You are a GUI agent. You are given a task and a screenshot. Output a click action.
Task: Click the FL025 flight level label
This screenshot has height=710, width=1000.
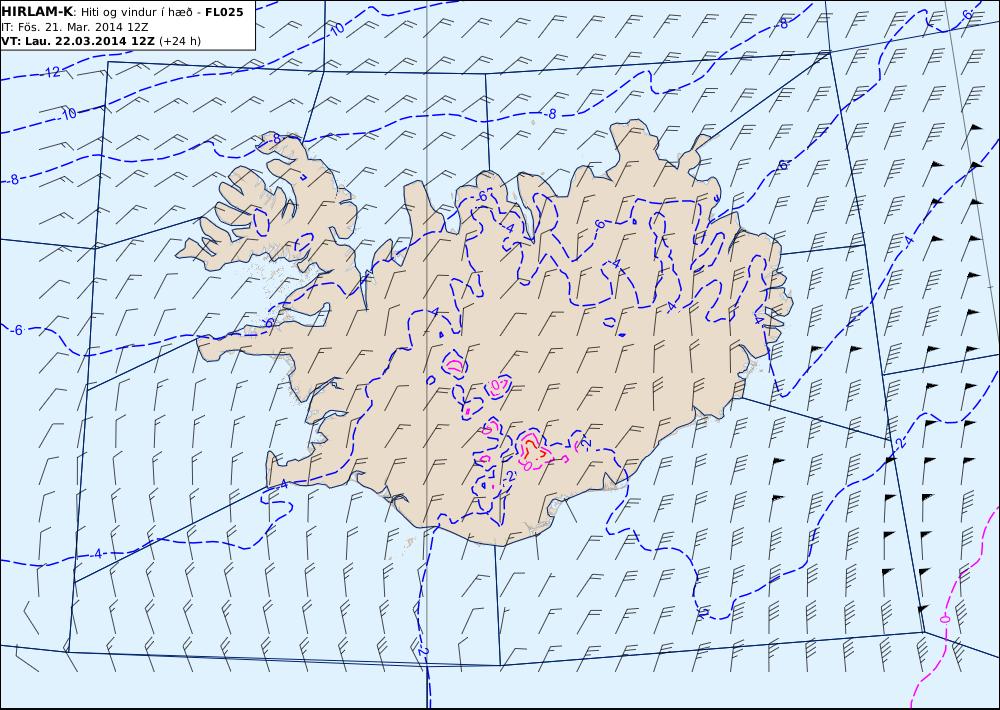point(224,12)
